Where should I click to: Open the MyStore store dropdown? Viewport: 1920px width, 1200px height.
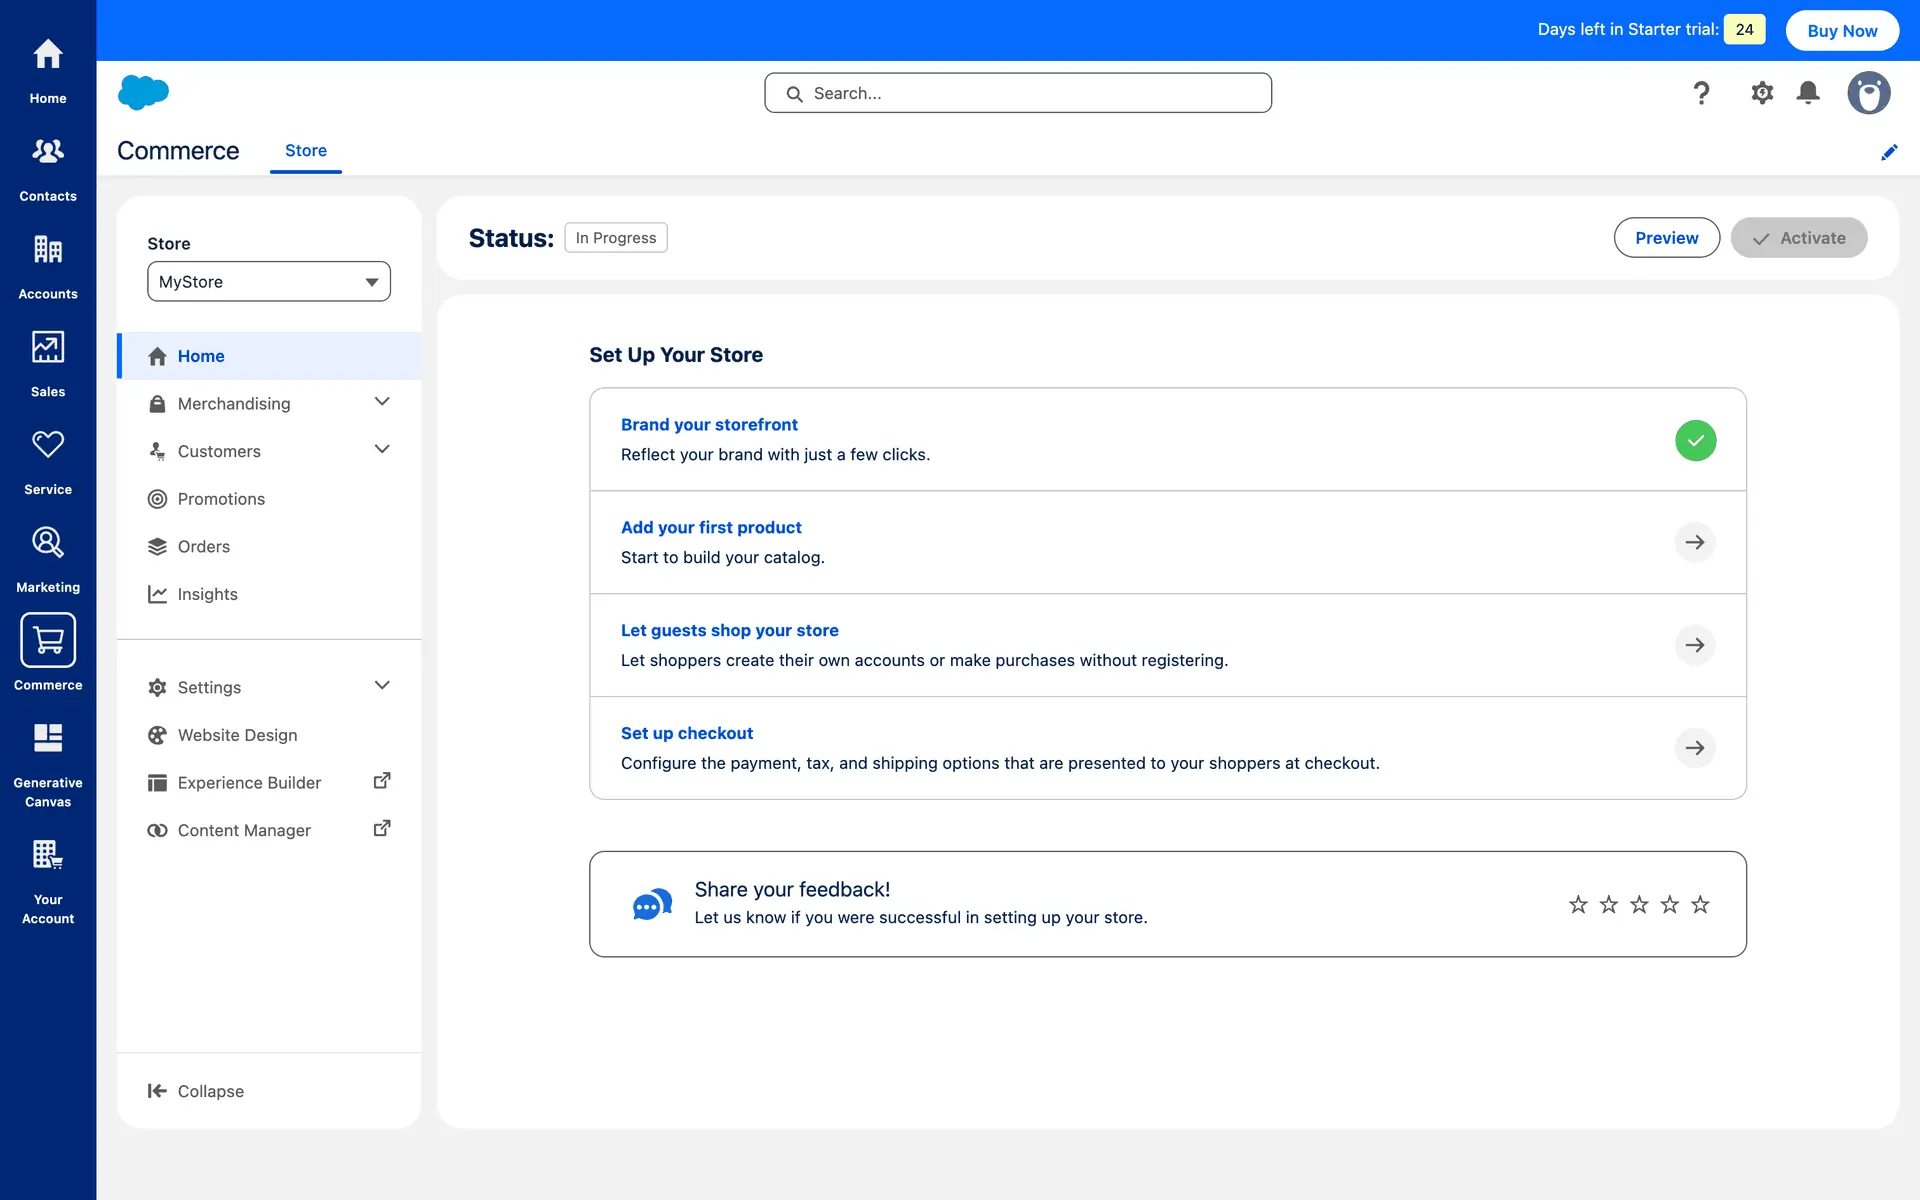(269, 282)
